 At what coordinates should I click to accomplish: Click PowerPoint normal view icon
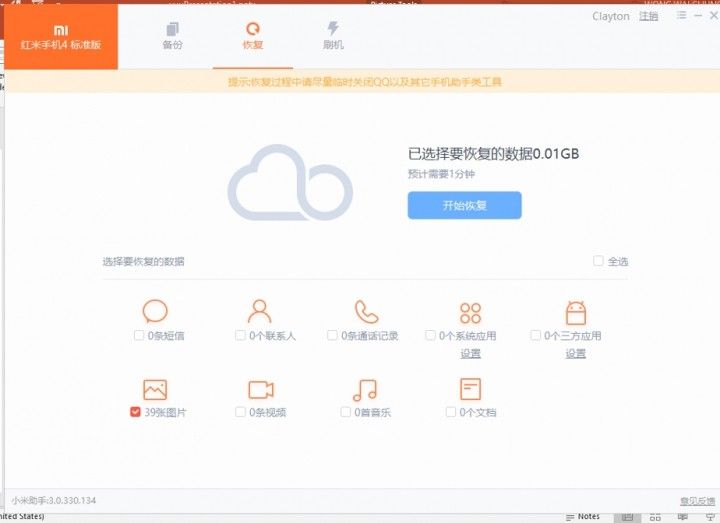coord(627,517)
